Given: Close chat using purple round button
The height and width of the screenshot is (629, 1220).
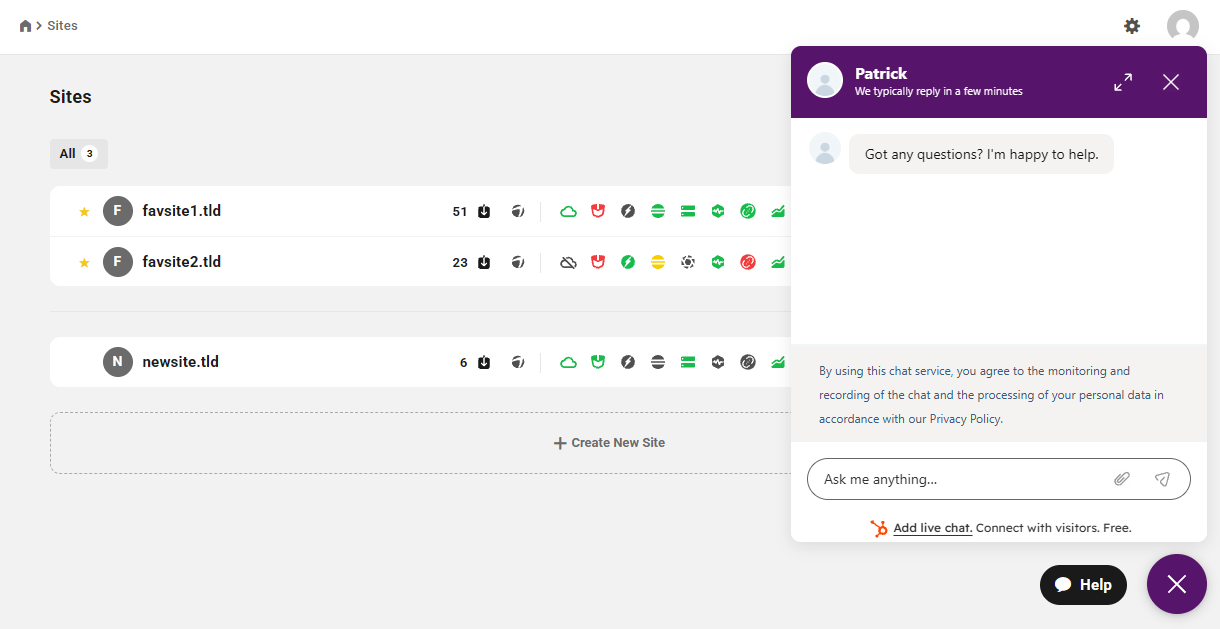Looking at the screenshot, I should [1177, 584].
